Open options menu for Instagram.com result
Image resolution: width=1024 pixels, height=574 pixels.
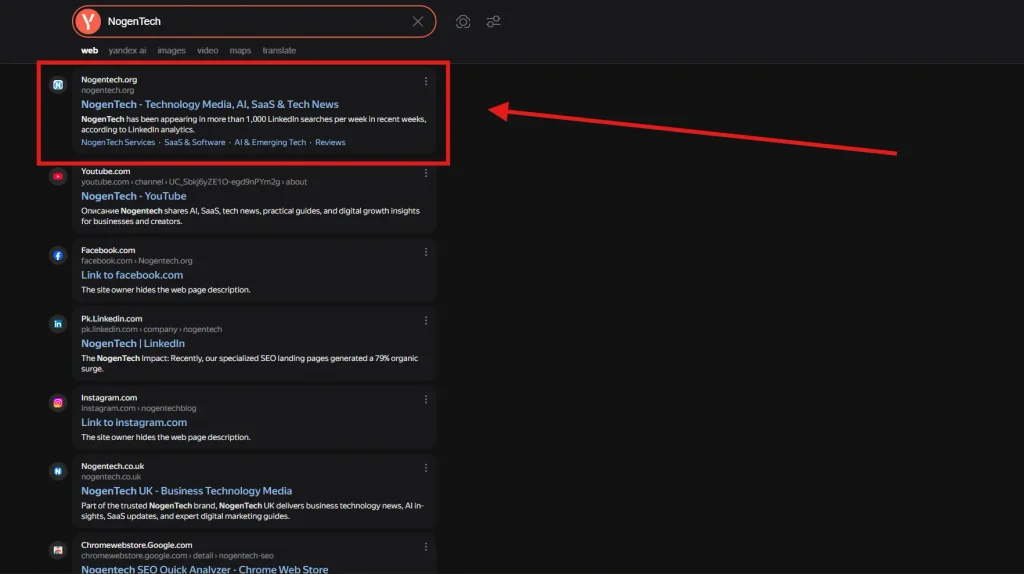426,400
